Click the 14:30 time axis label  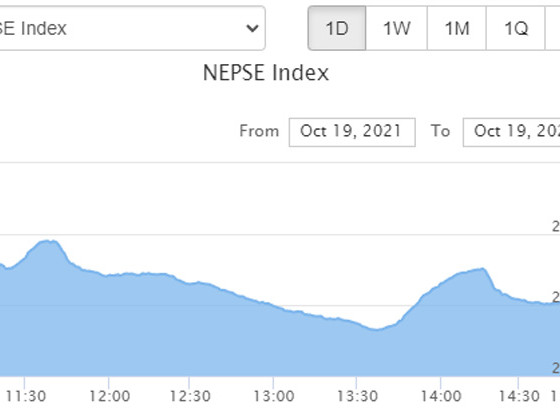click(x=519, y=396)
